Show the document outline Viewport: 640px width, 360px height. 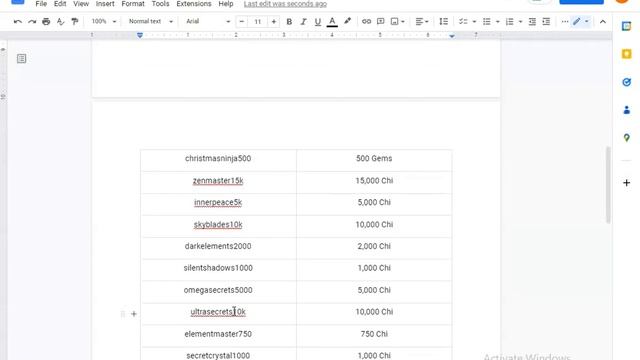[x=22, y=59]
